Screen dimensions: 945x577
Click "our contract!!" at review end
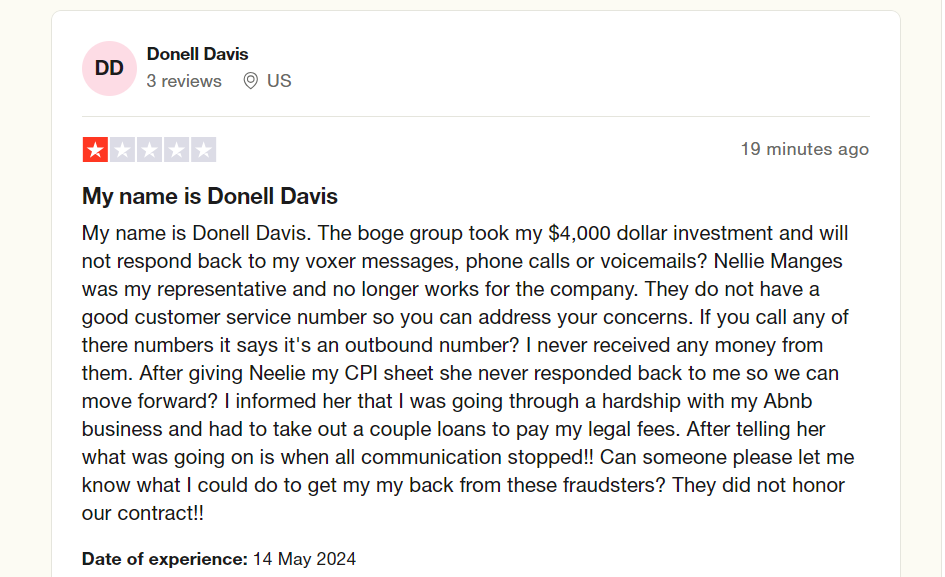(x=143, y=513)
